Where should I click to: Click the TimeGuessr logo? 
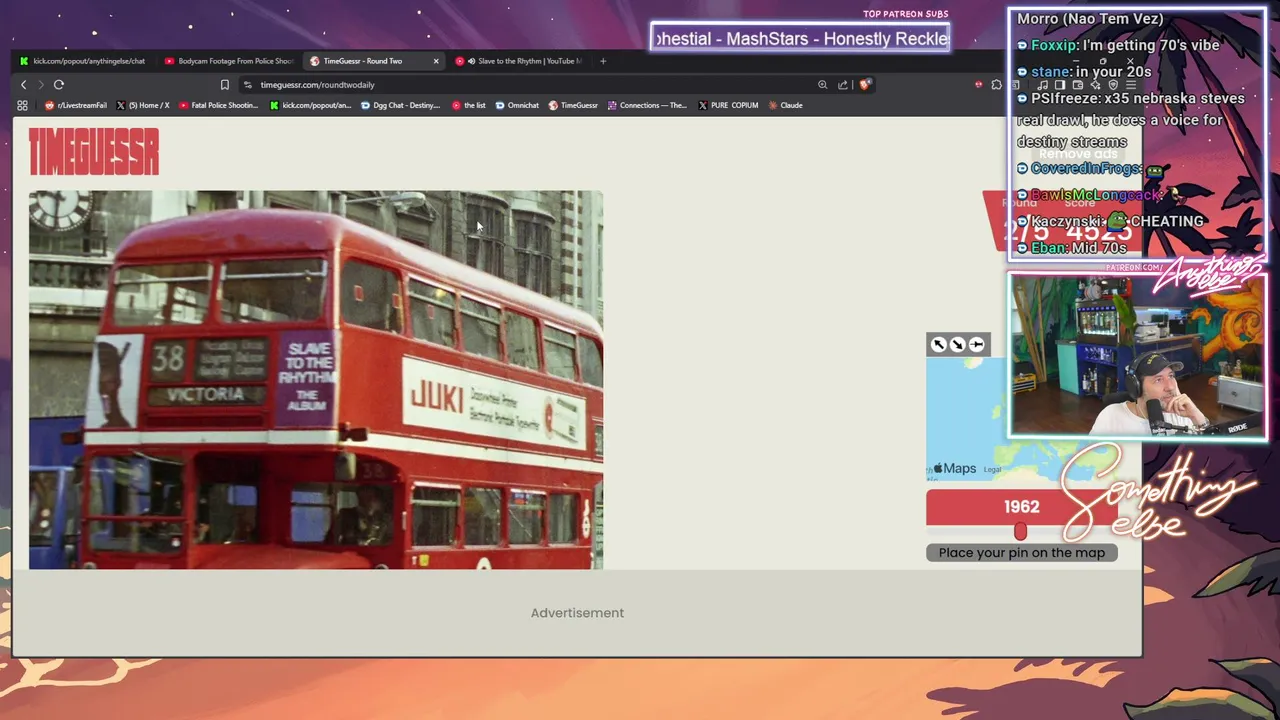coord(94,152)
